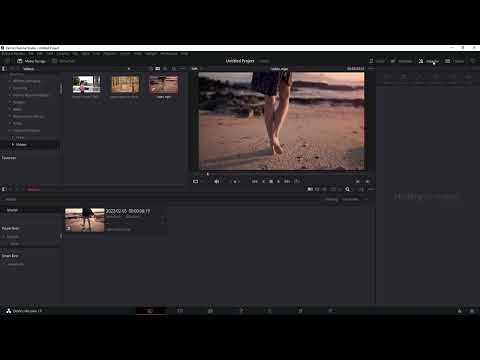Expand Master under Power Bins
This screenshot has width=480, height=360.
point(4,236)
